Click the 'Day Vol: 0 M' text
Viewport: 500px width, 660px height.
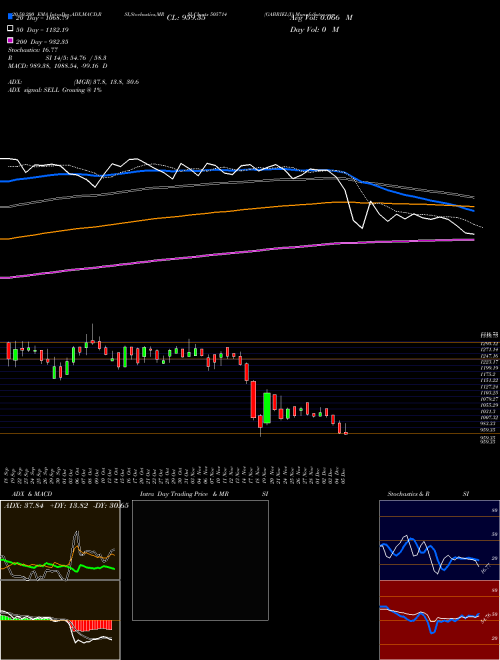[x=314, y=29]
